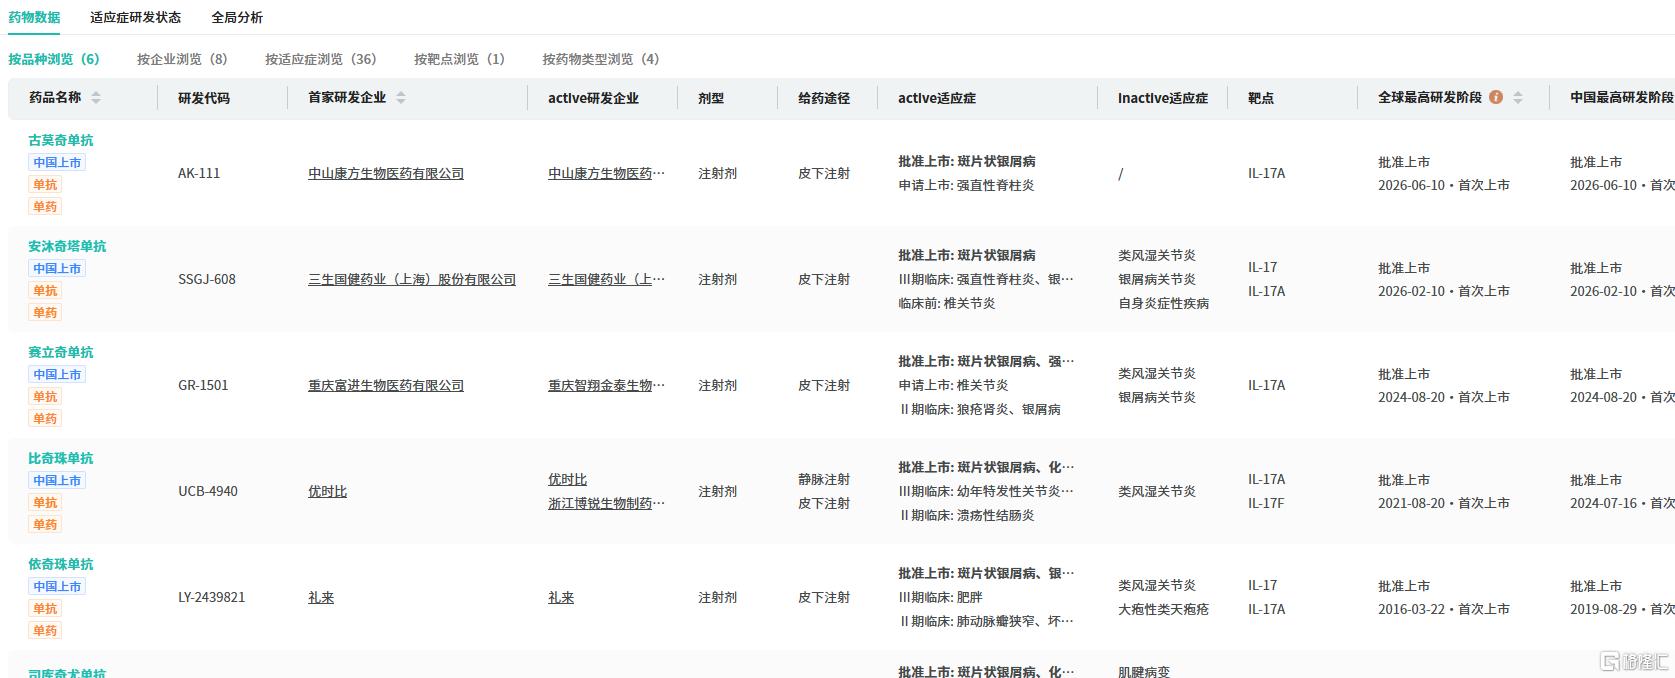Select 按药物类型浏览 (4) view

600,59
